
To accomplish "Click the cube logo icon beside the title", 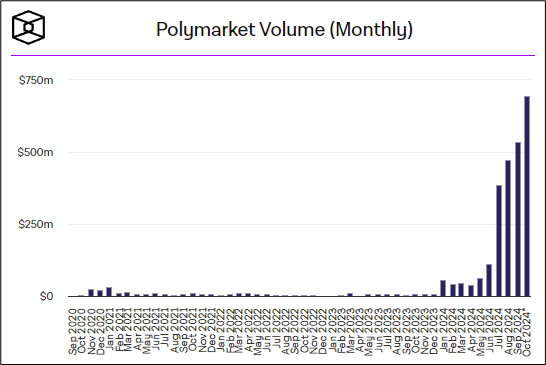I will 29,28.
